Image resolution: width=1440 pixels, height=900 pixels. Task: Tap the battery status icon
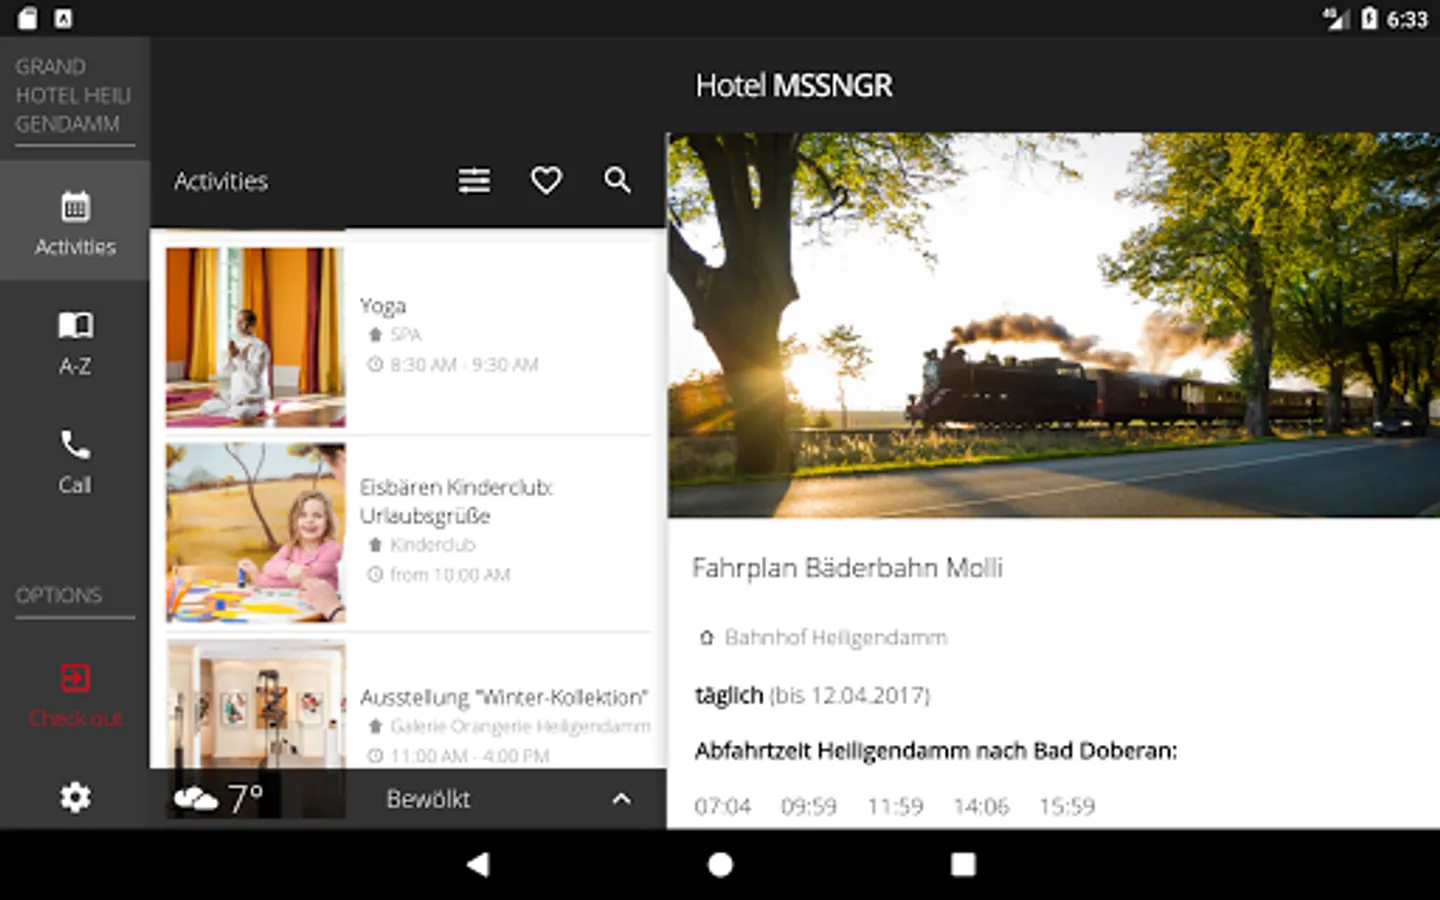1369,18
